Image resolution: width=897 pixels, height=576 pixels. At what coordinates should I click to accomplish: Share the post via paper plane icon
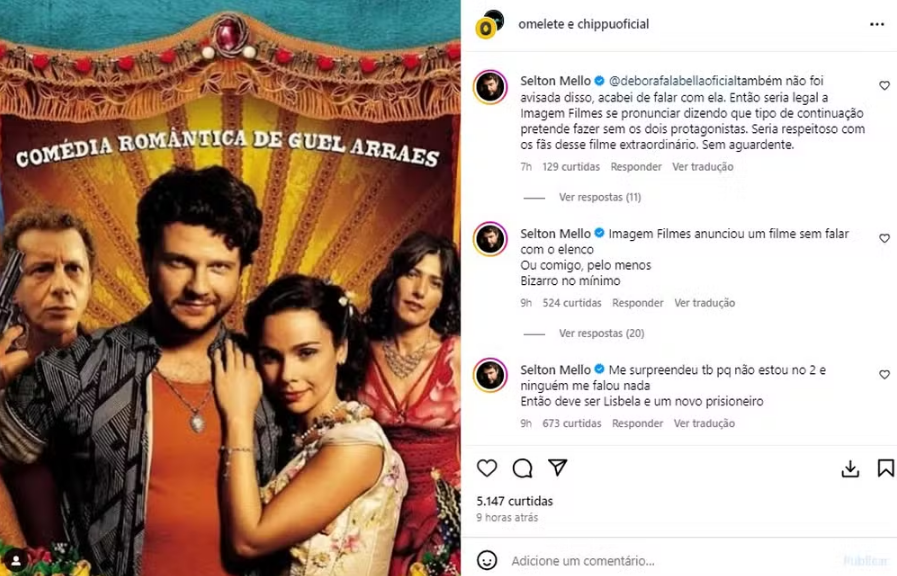557,467
